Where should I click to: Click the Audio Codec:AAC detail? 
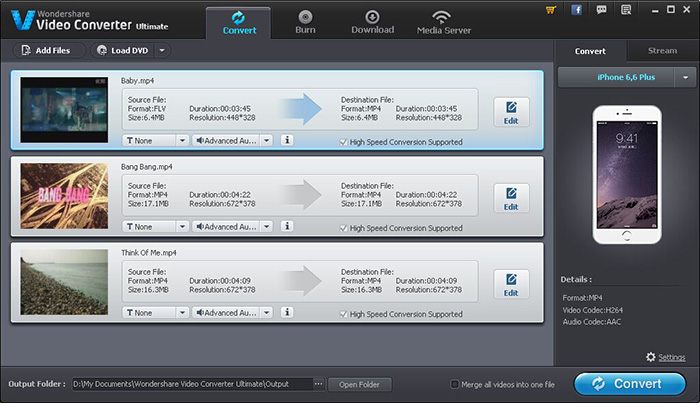pyautogui.click(x=592, y=322)
